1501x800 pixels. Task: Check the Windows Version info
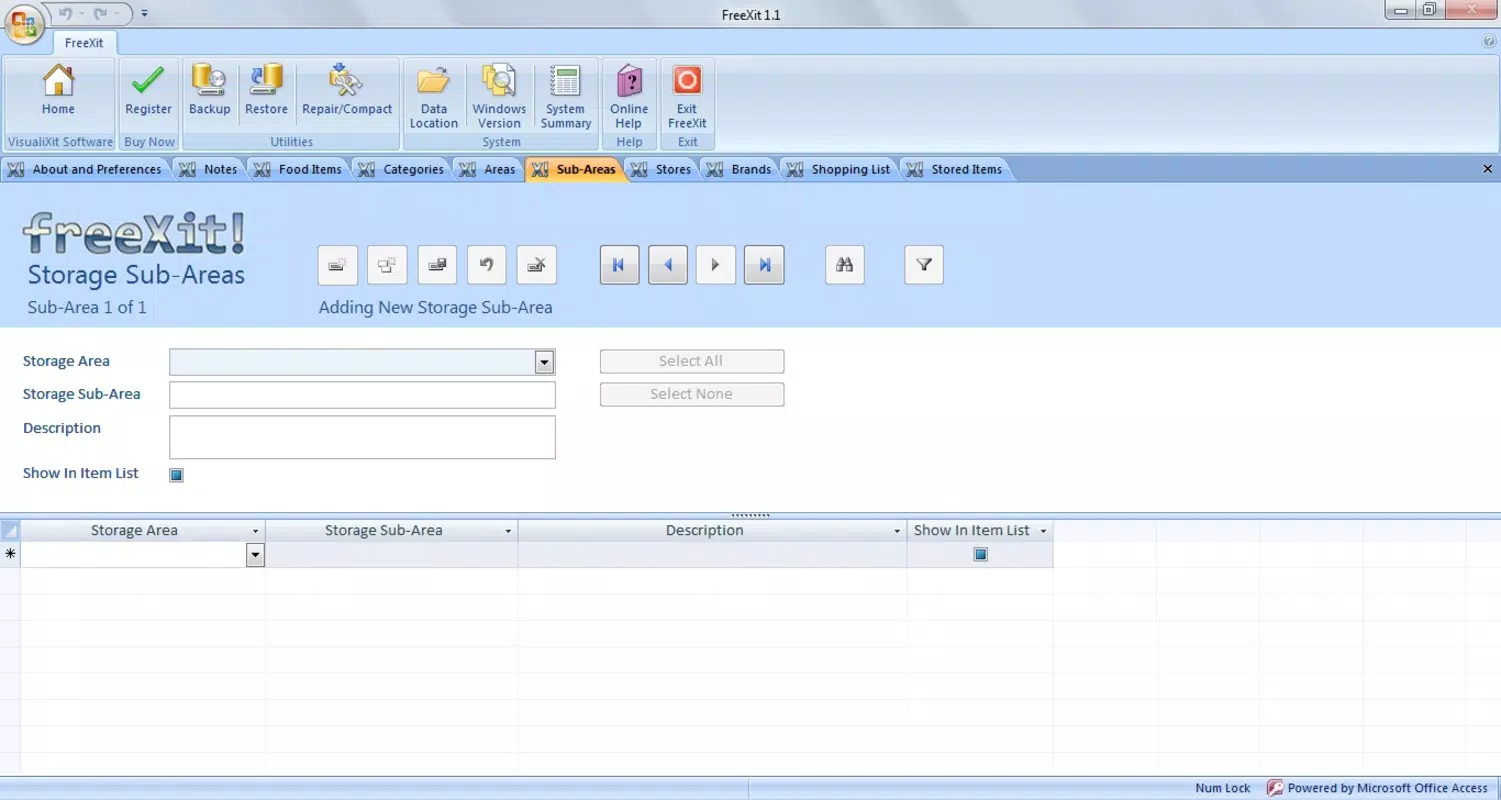(499, 97)
